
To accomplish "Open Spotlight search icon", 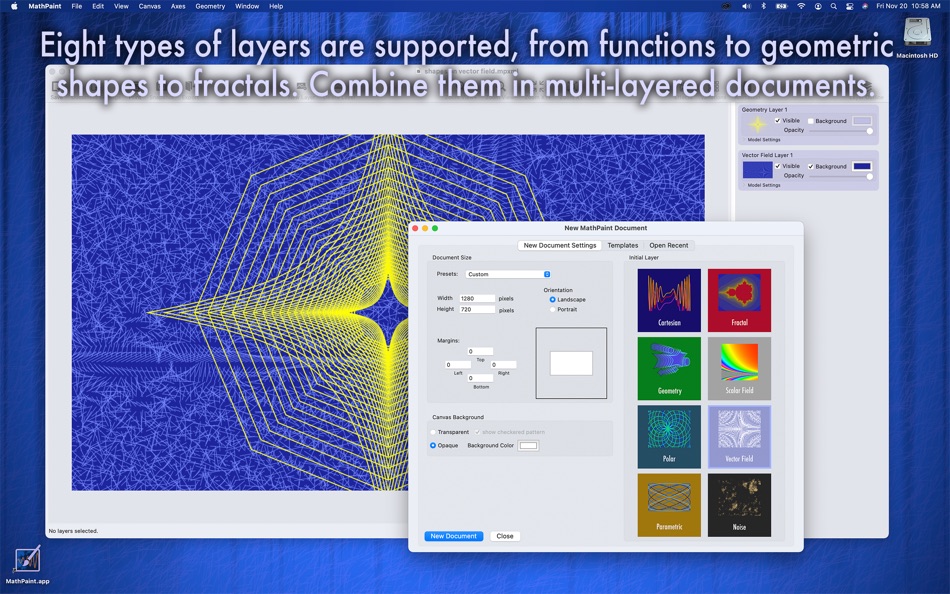I will tap(834, 6).
